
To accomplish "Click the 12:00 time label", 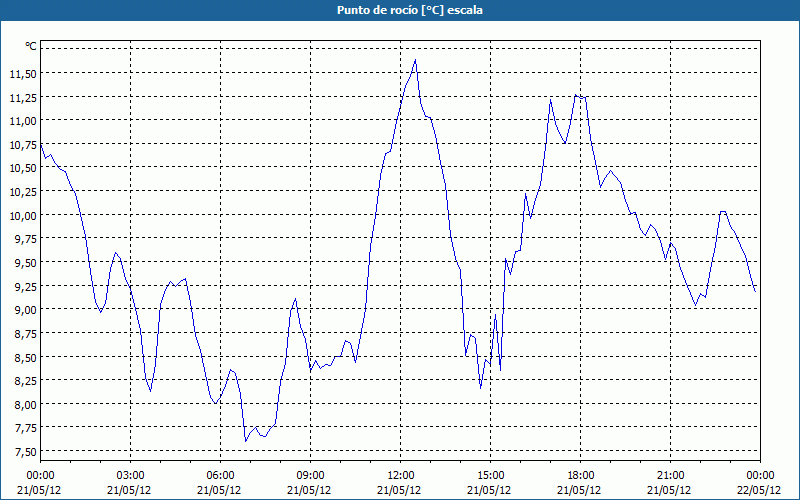I will (401, 475).
